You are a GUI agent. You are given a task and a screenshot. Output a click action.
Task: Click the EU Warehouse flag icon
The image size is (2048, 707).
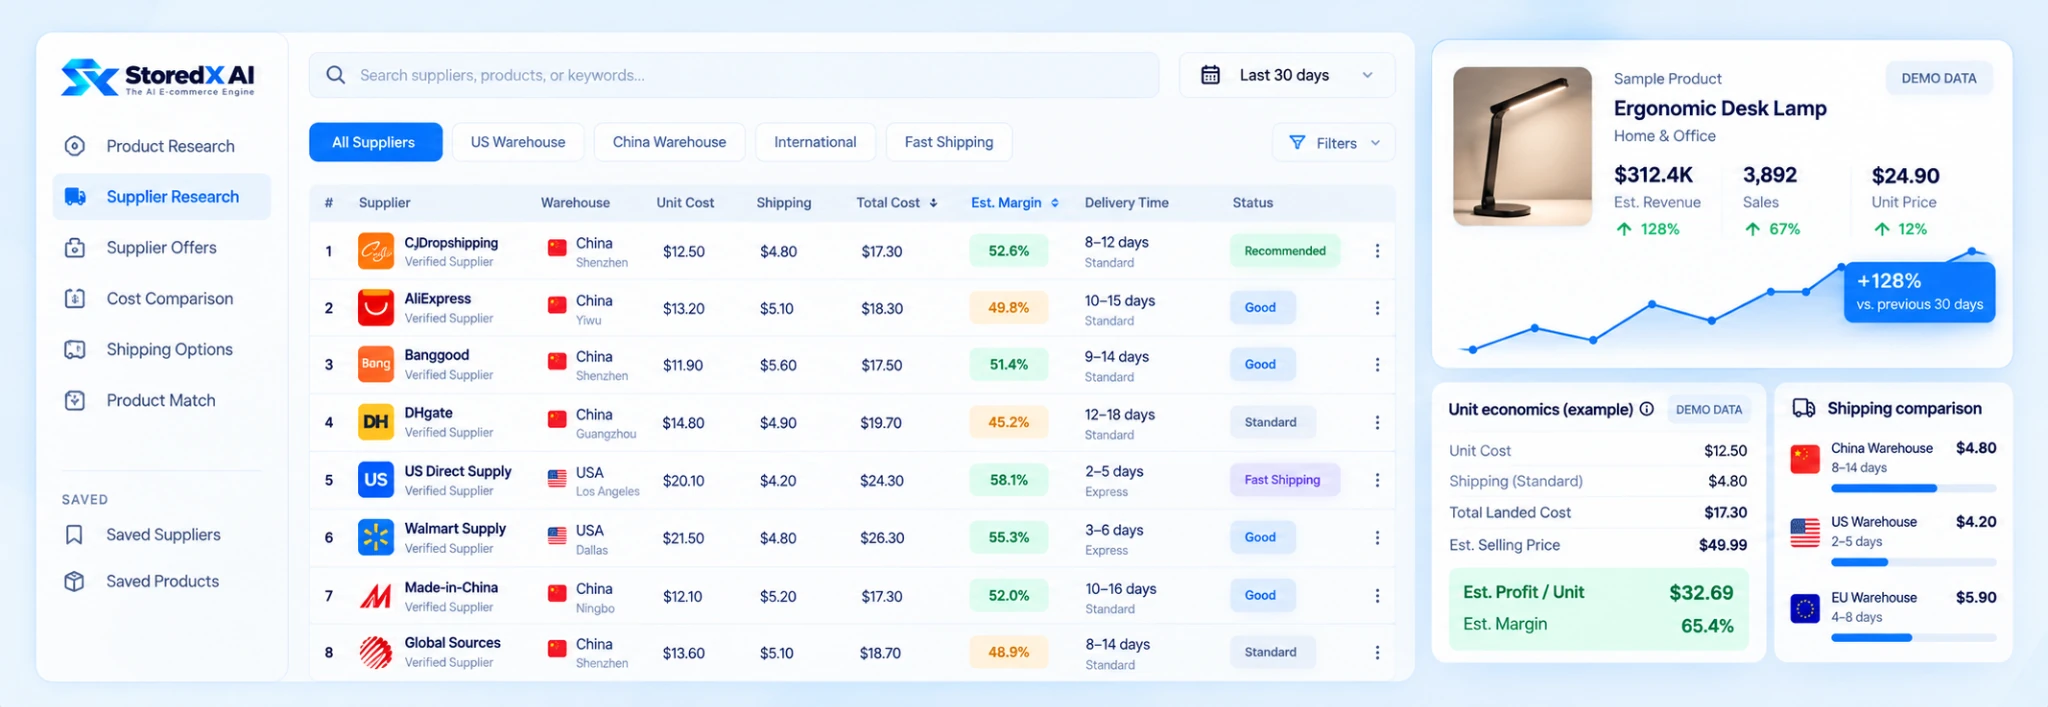click(x=1805, y=608)
